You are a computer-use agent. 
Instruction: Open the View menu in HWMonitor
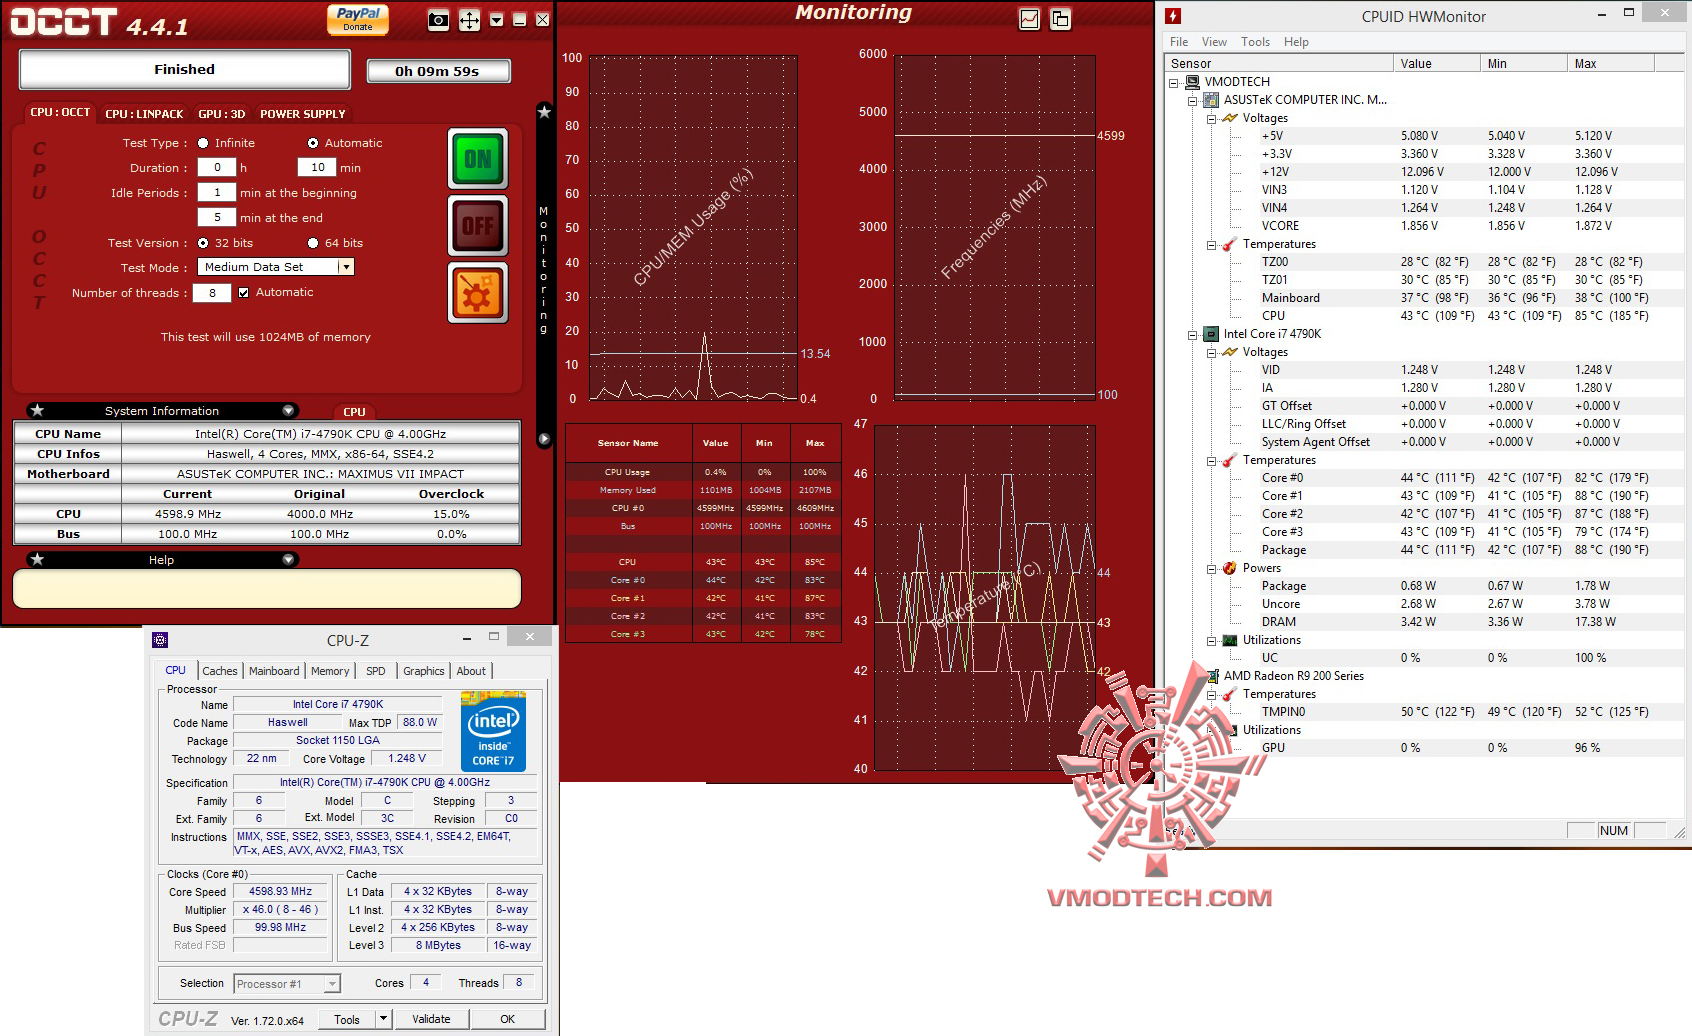[x=1214, y=42]
